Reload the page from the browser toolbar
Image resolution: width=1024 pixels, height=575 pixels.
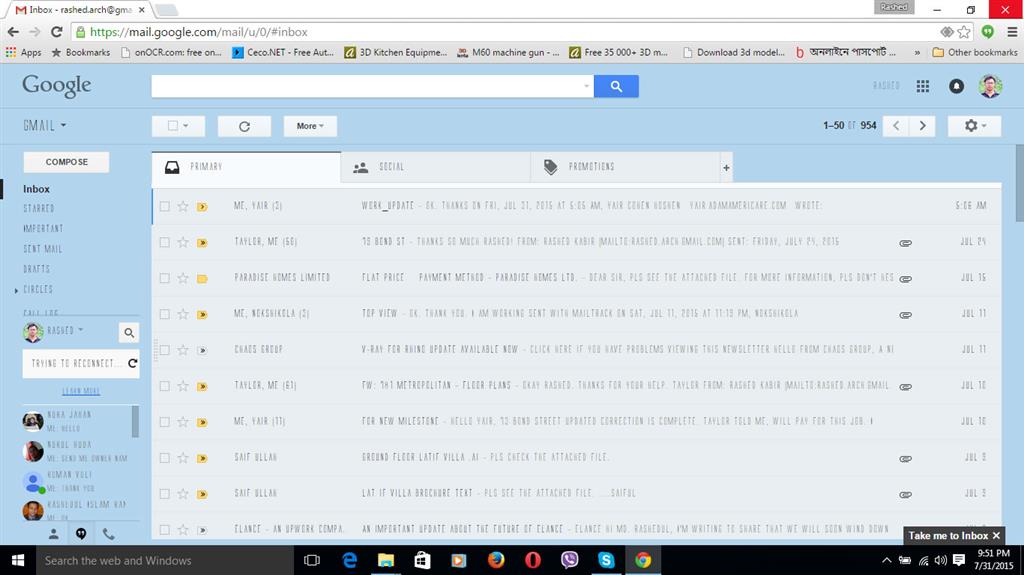click(57, 31)
